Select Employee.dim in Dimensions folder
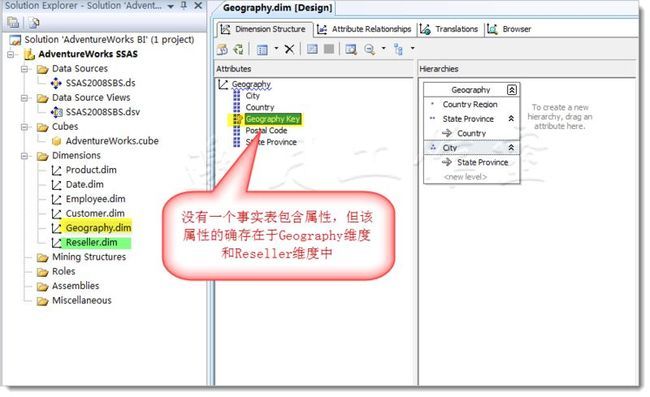The image size is (650, 397). pos(95,199)
